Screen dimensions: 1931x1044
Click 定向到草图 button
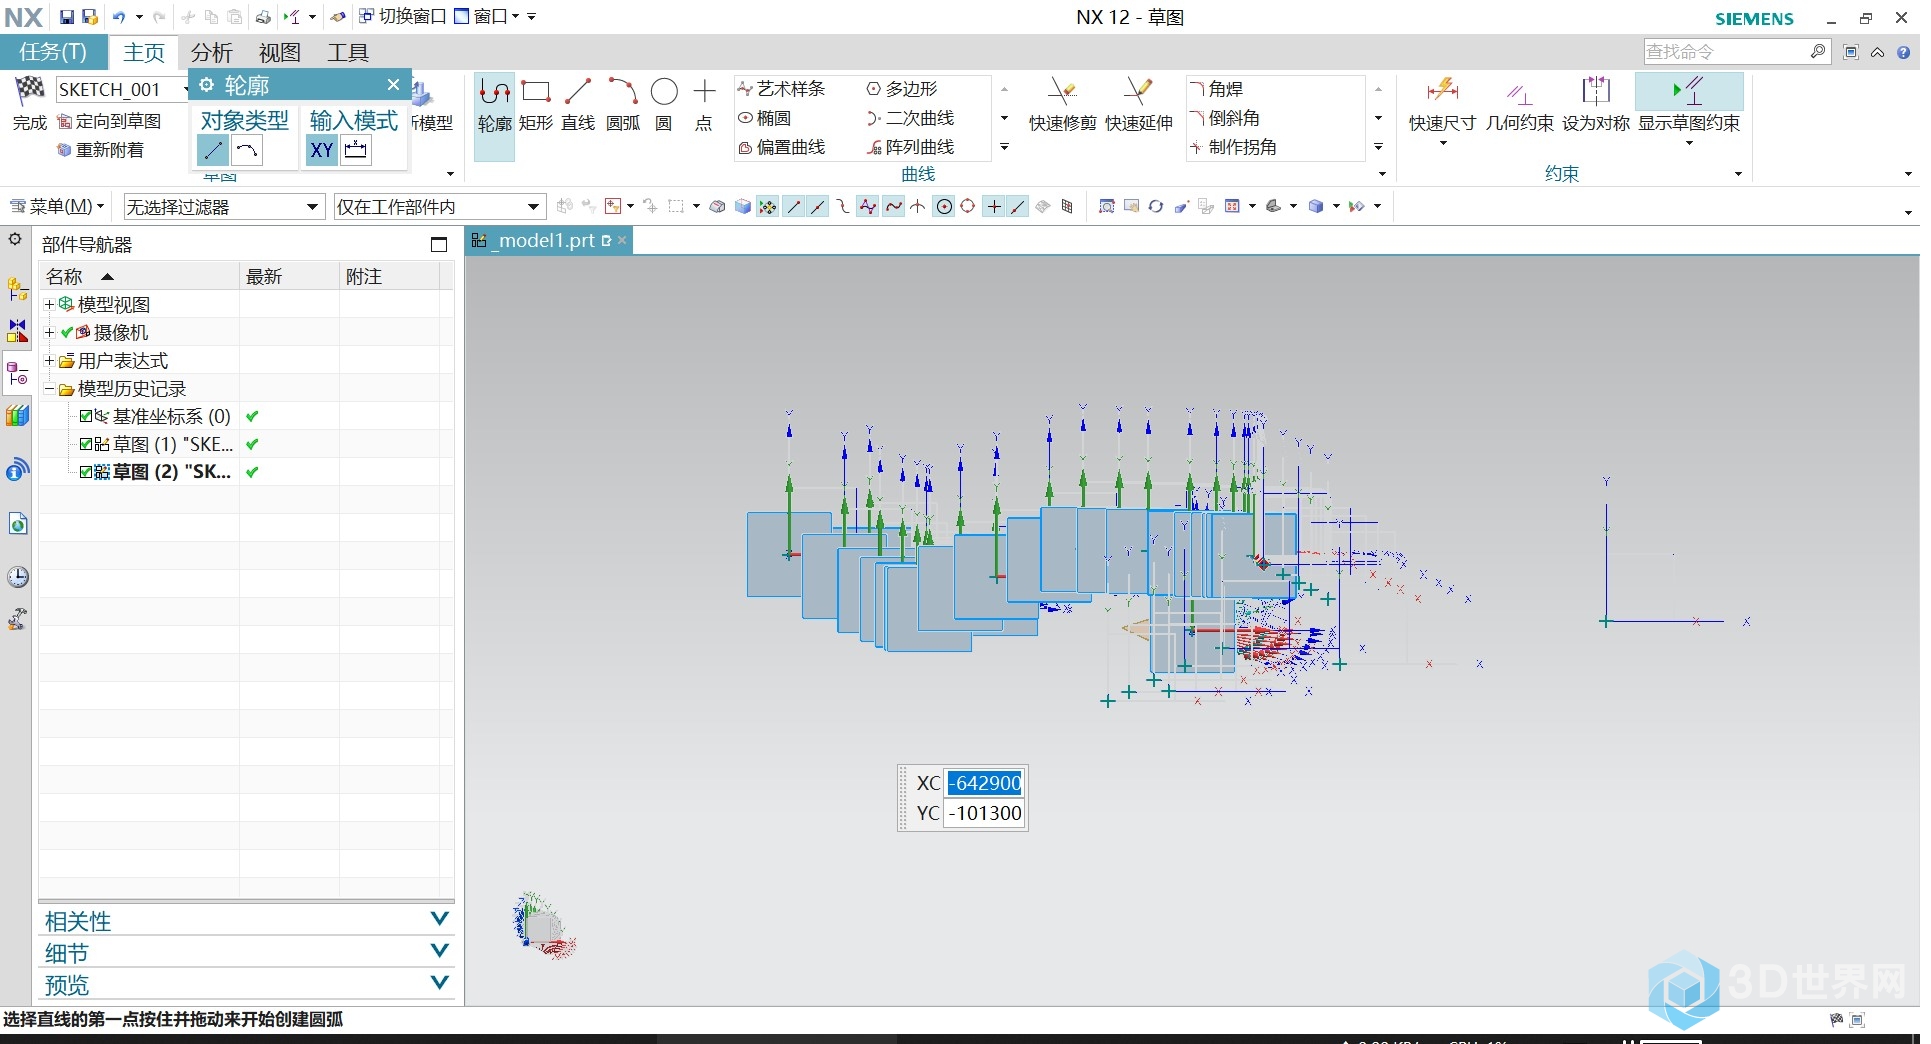pos(110,121)
